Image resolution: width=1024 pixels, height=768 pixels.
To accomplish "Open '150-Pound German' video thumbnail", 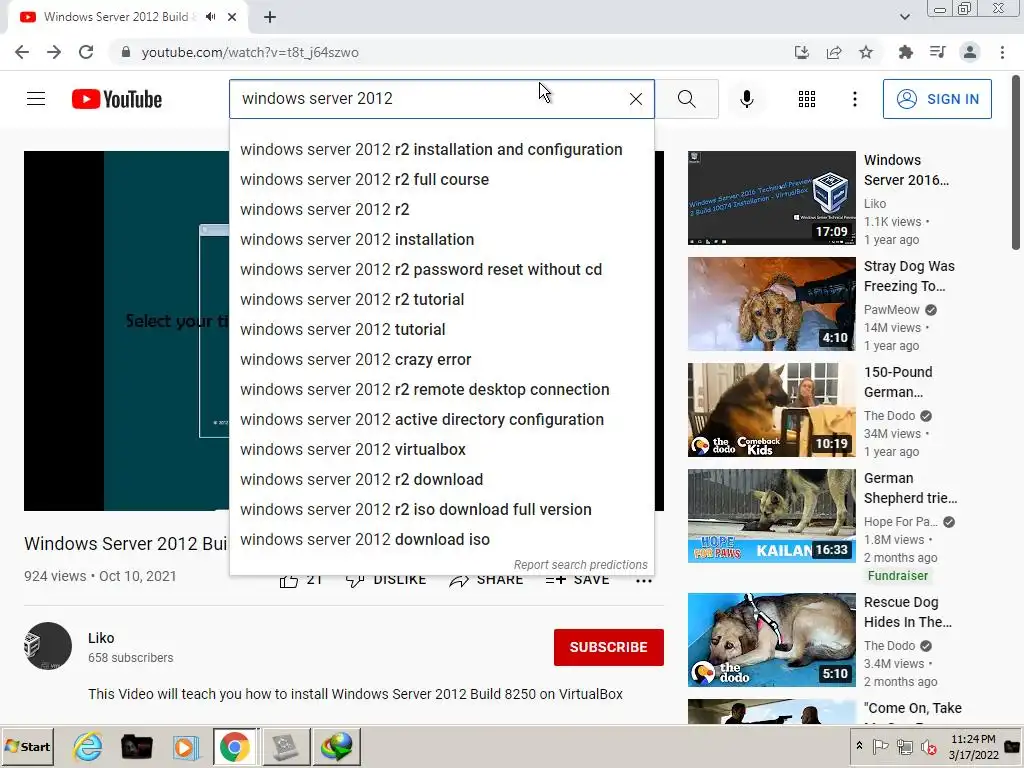I will (771, 409).
